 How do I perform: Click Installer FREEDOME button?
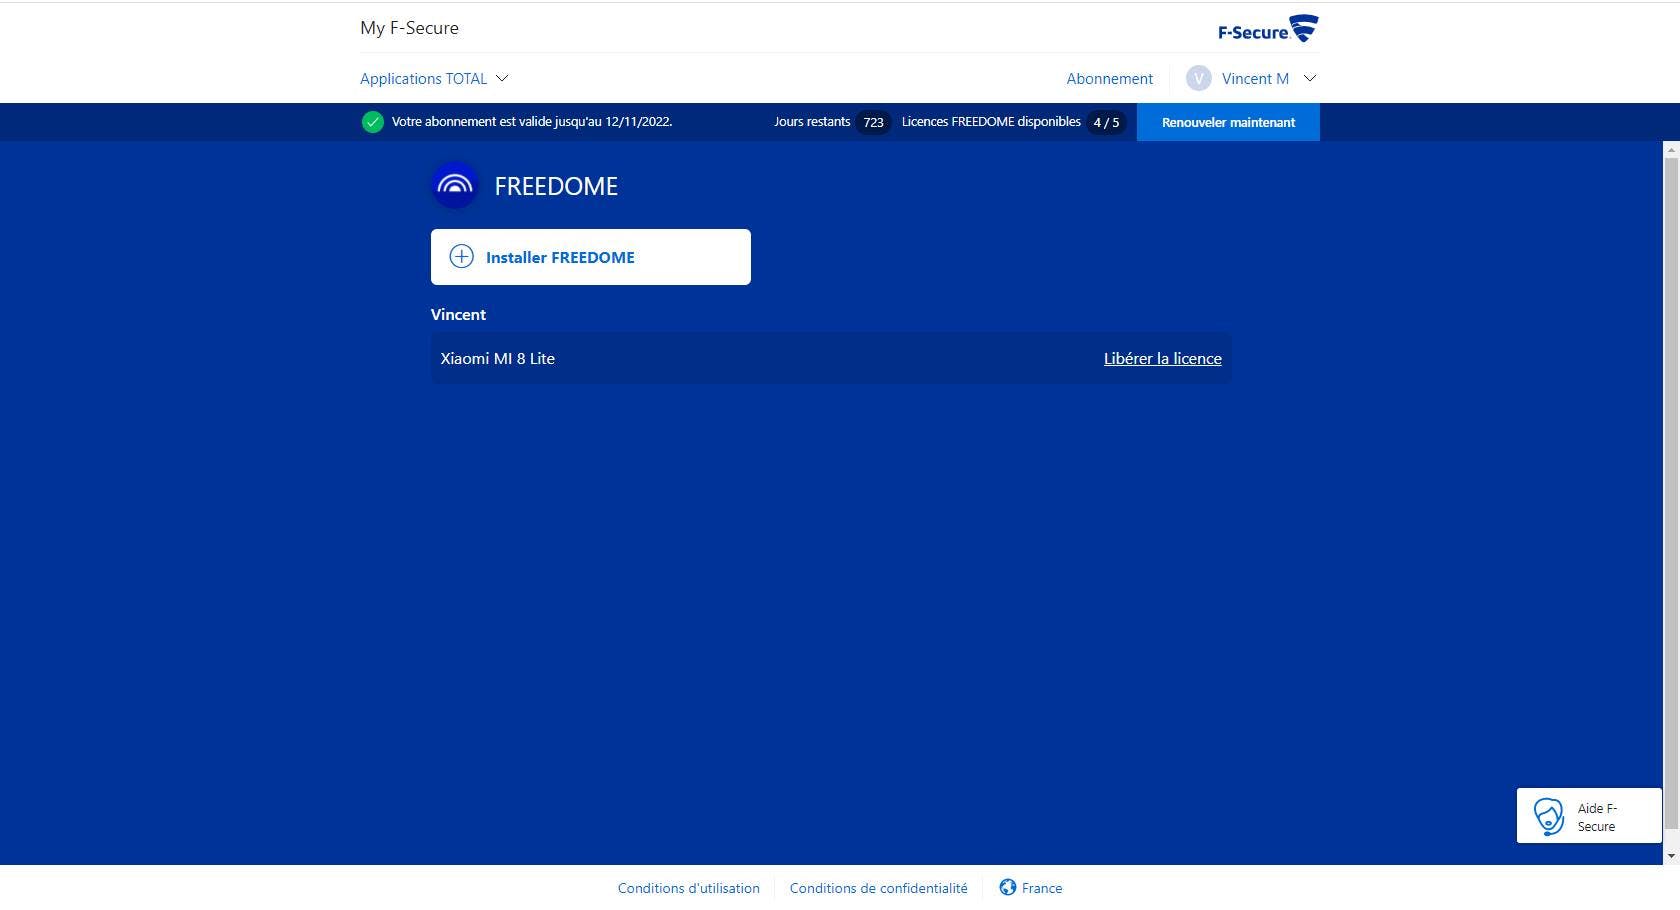[591, 257]
